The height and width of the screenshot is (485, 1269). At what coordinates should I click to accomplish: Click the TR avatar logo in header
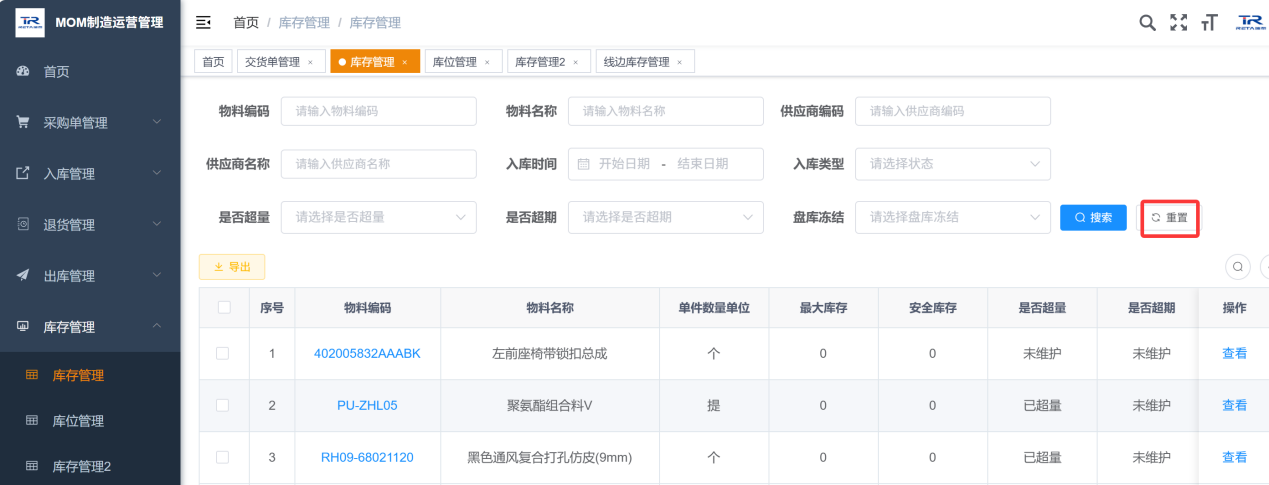click(1250, 22)
